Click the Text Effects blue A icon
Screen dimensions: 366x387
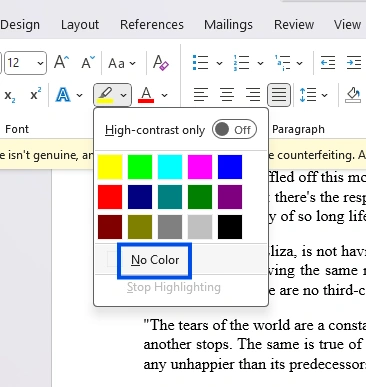pos(63,95)
